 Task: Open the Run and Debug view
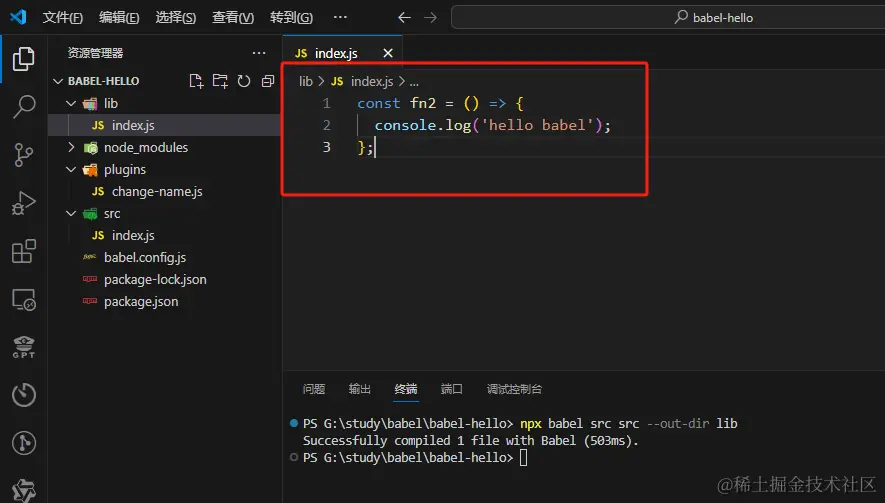[23, 203]
